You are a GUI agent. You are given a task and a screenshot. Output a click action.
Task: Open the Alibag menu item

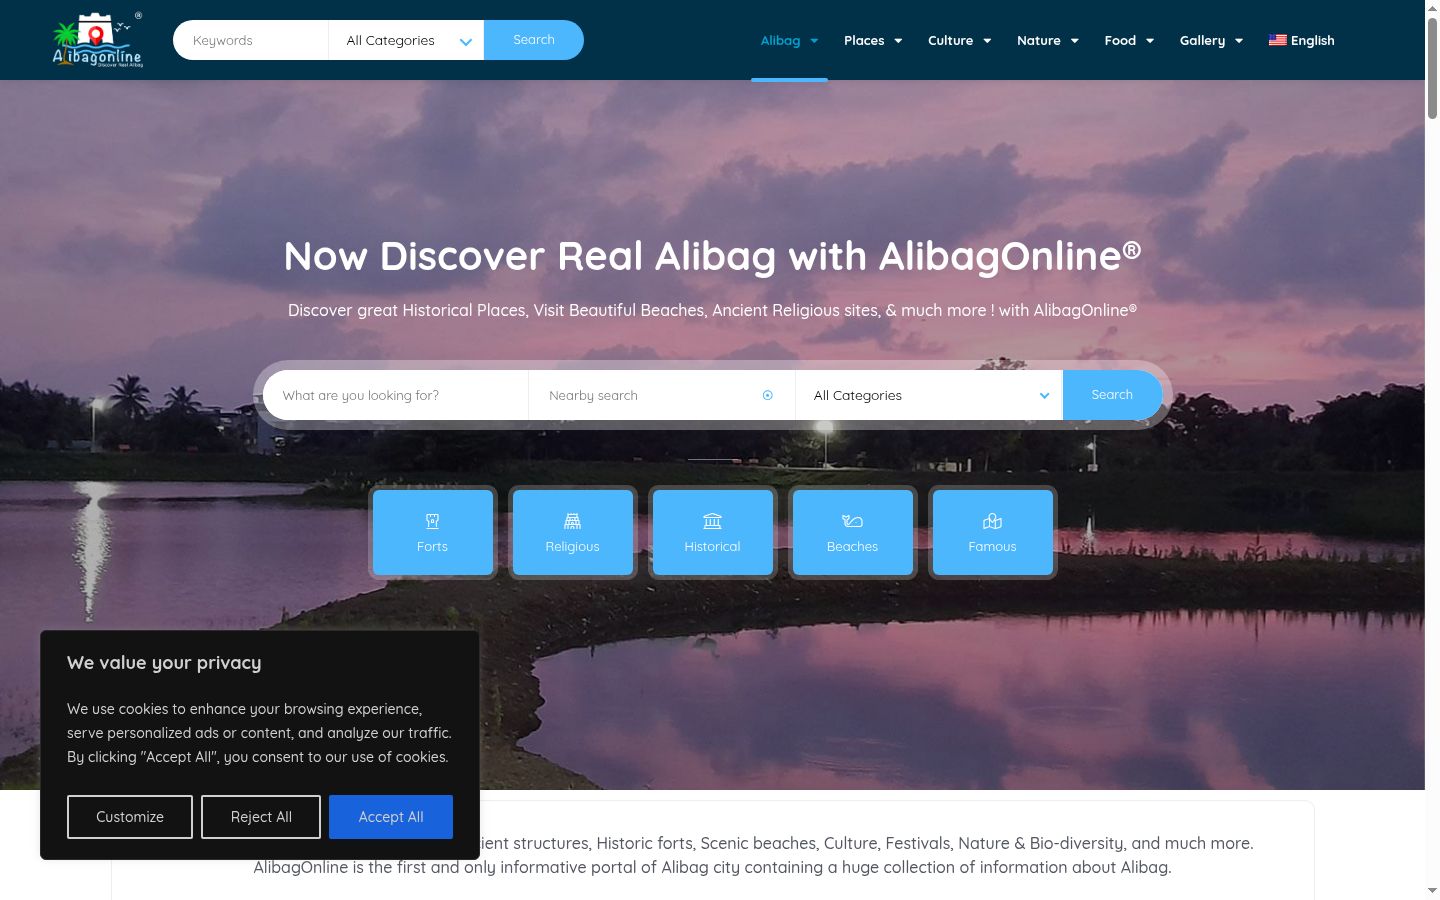pyautogui.click(x=780, y=40)
